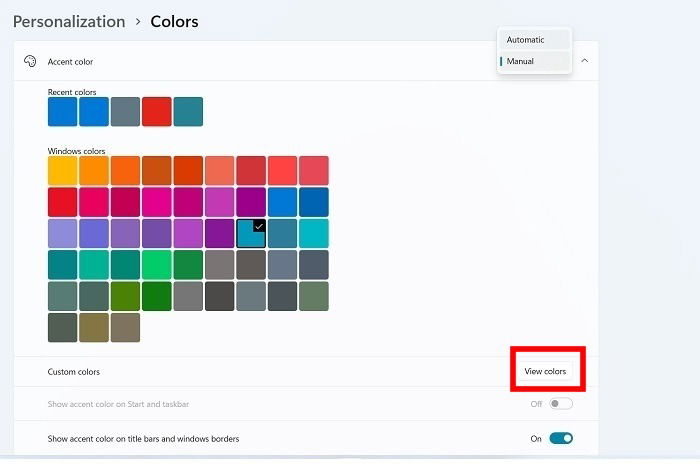Collapse the Accent color section chevron
This screenshot has width=700, height=470.
[x=584, y=61]
